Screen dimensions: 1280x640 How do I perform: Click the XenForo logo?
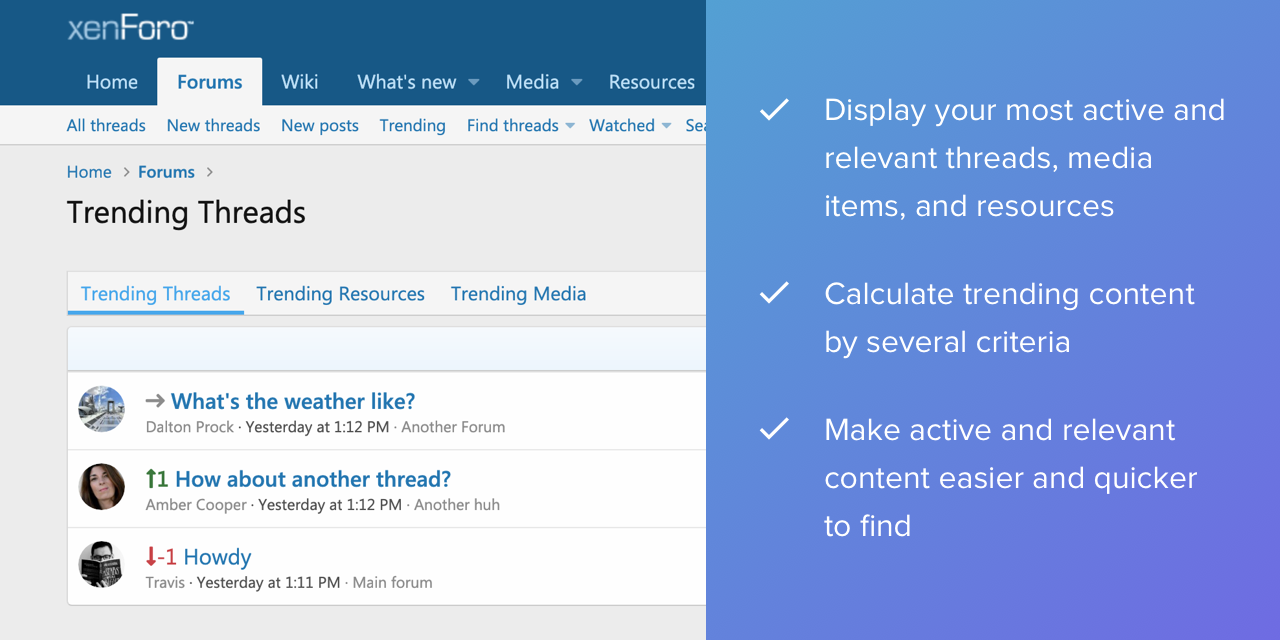[130, 28]
